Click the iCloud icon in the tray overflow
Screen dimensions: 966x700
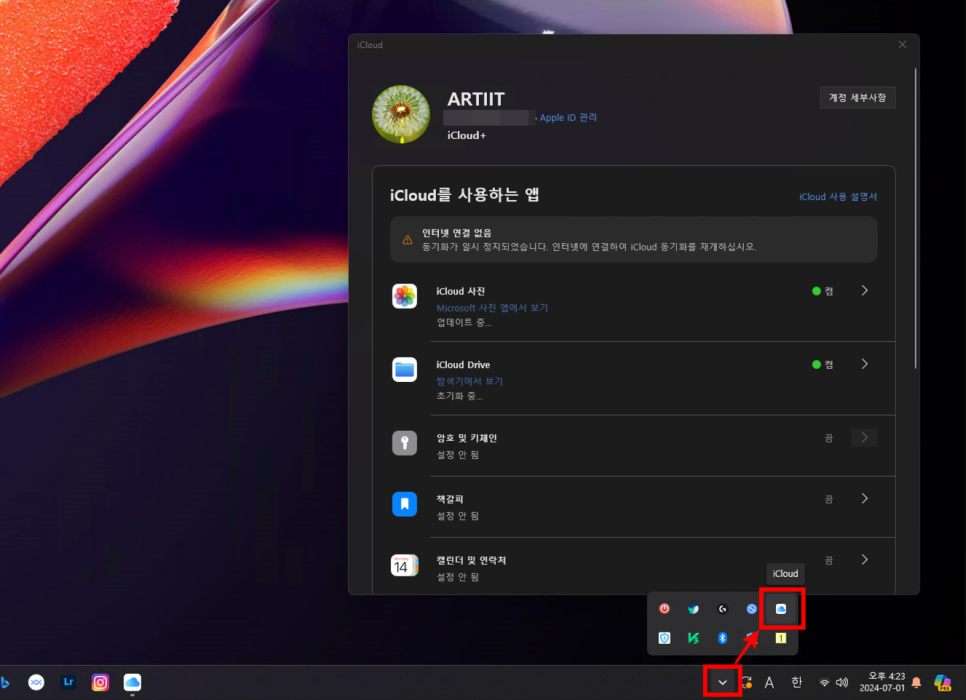[x=781, y=609]
